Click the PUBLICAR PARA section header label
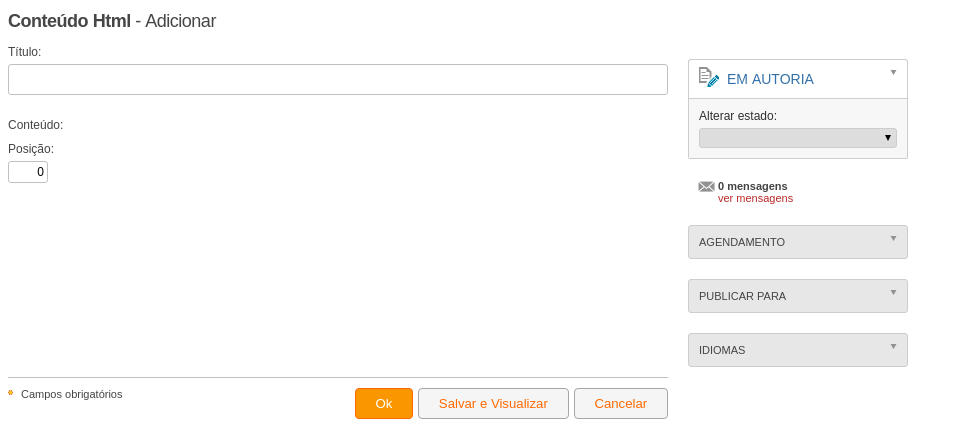 point(742,297)
